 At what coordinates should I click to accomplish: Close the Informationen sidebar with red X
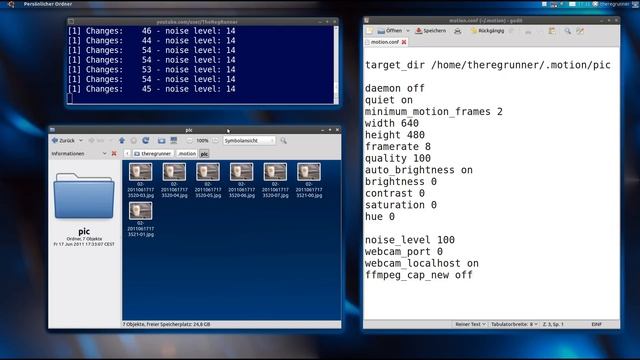click(114, 153)
